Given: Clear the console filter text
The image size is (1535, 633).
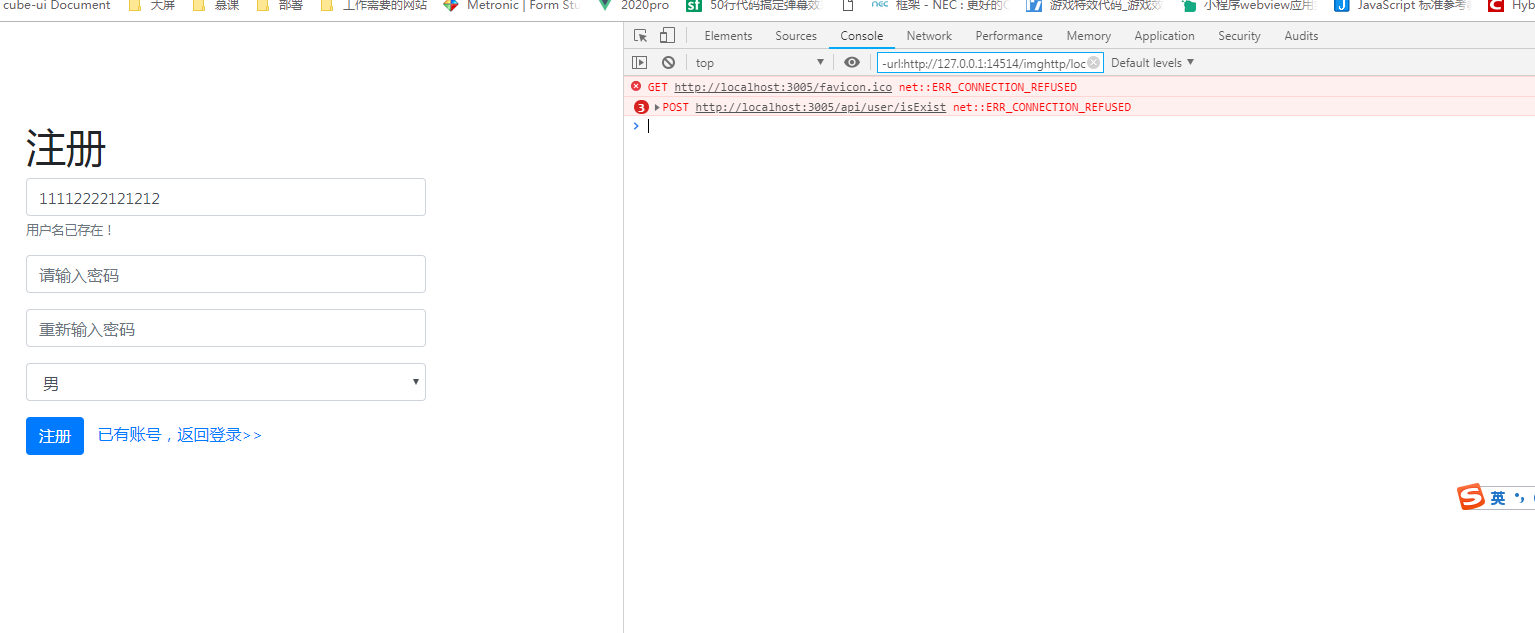Looking at the screenshot, I should (1094, 62).
